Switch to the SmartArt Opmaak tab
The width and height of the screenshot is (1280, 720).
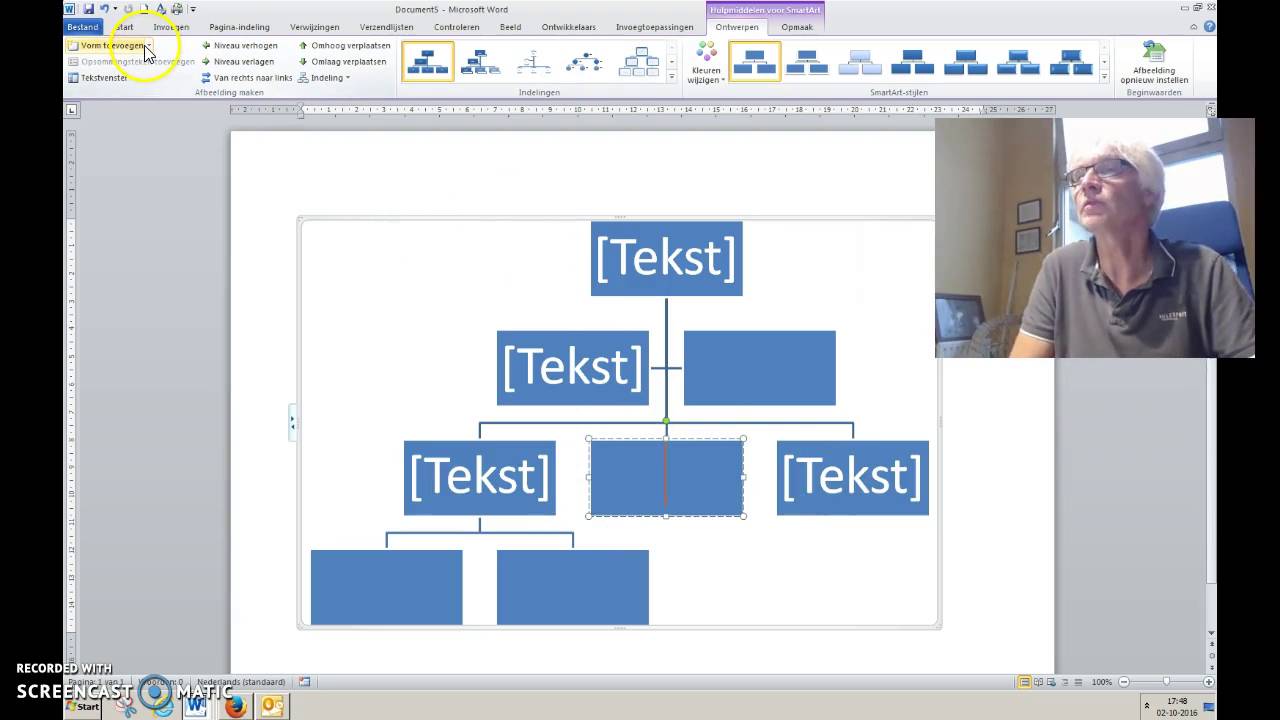(x=797, y=27)
